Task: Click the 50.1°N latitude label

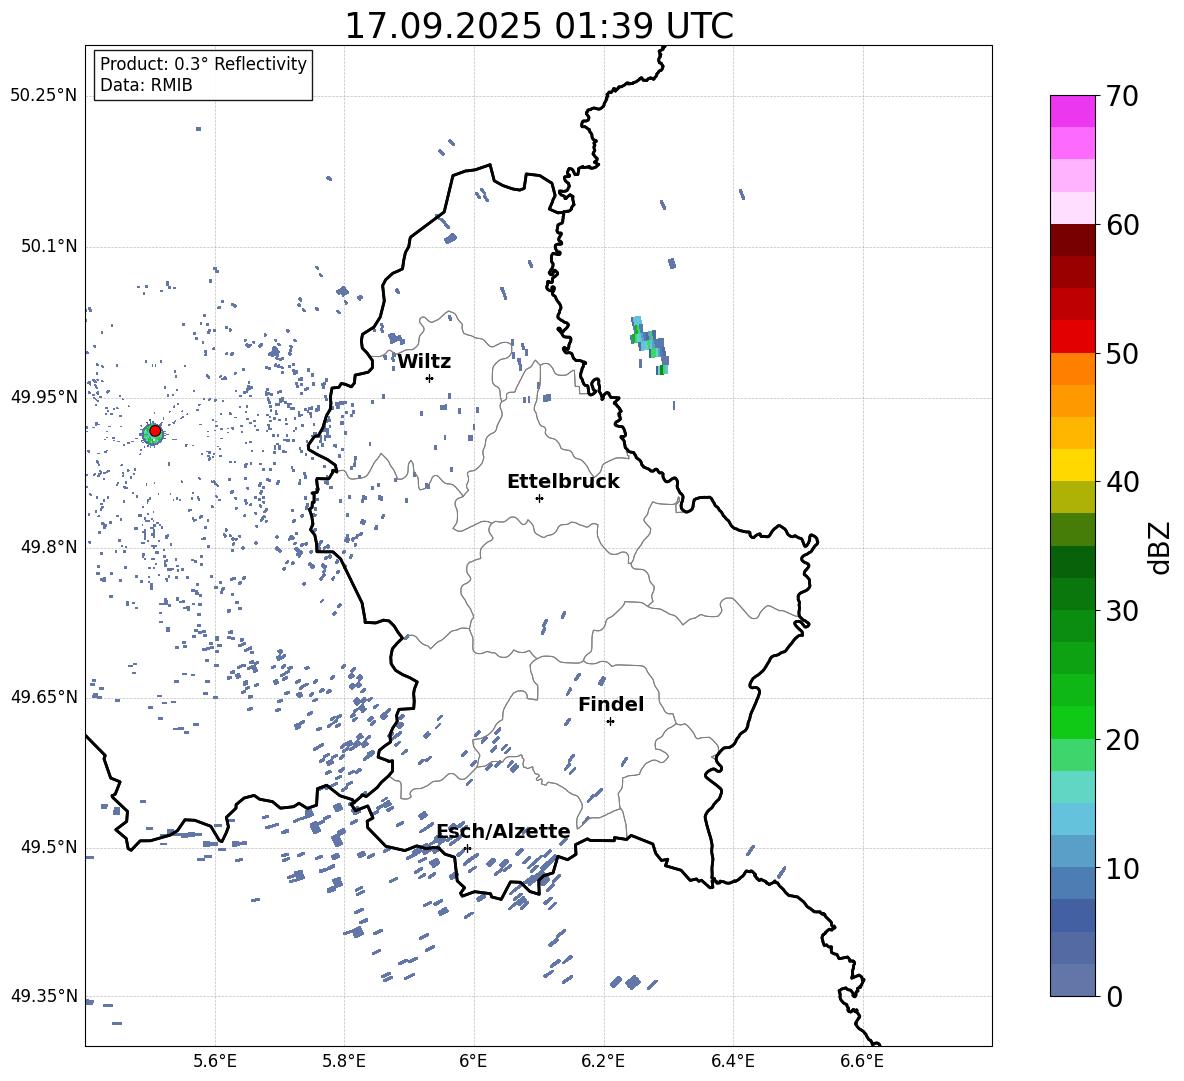Action: pos(48,247)
